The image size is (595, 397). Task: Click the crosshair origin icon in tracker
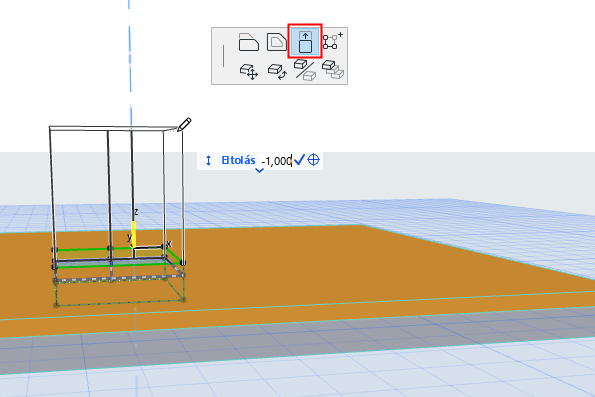tap(313, 160)
